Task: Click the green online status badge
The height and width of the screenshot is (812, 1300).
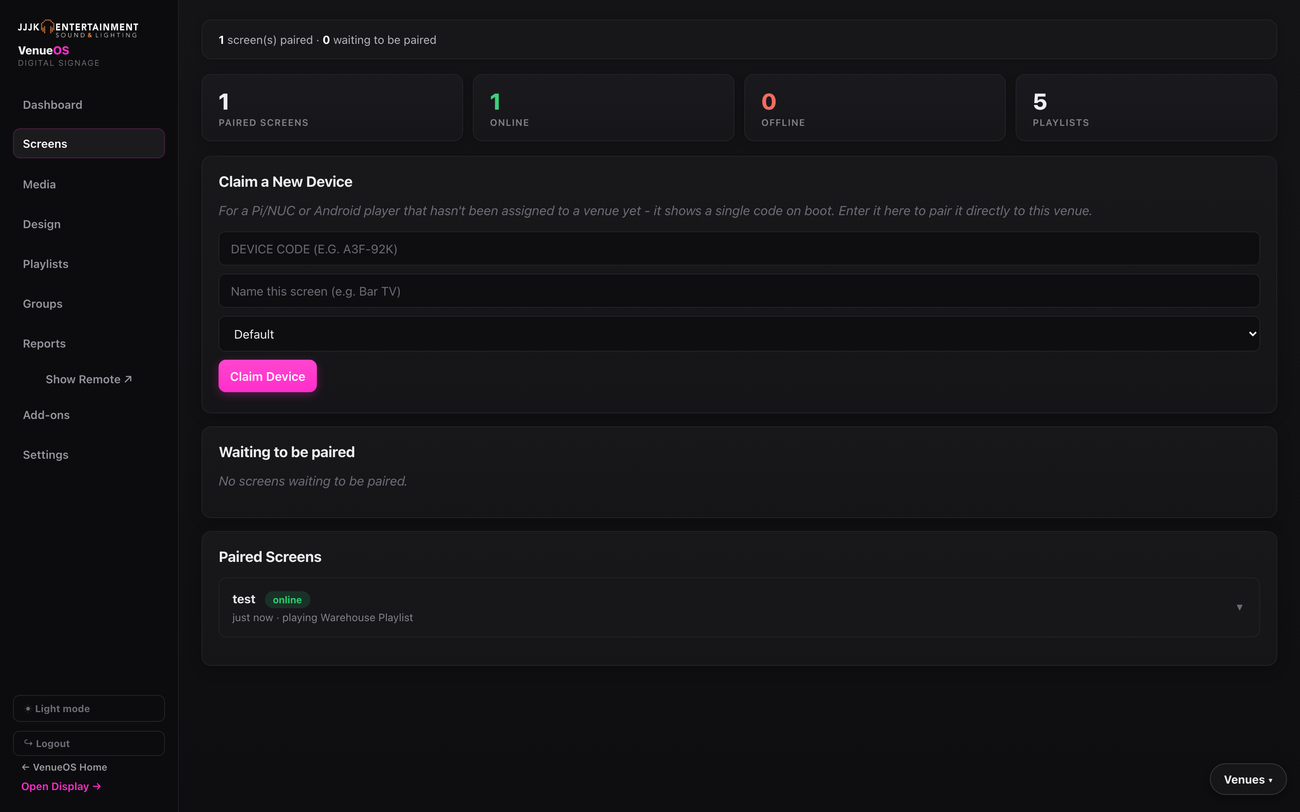Action: [287, 600]
